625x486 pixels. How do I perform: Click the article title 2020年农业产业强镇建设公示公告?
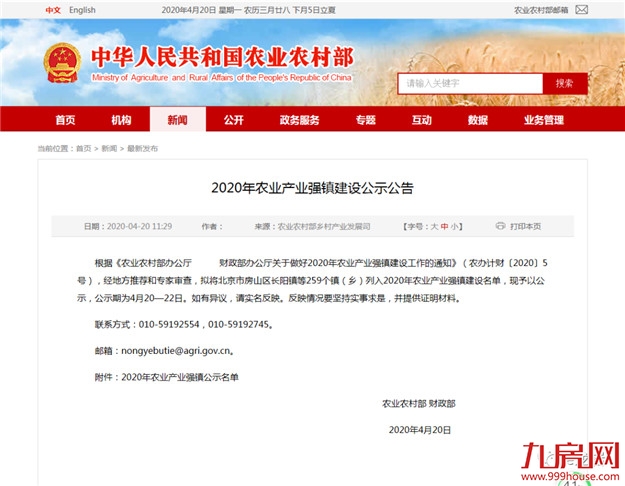pyautogui.click(x=312, y=188)
